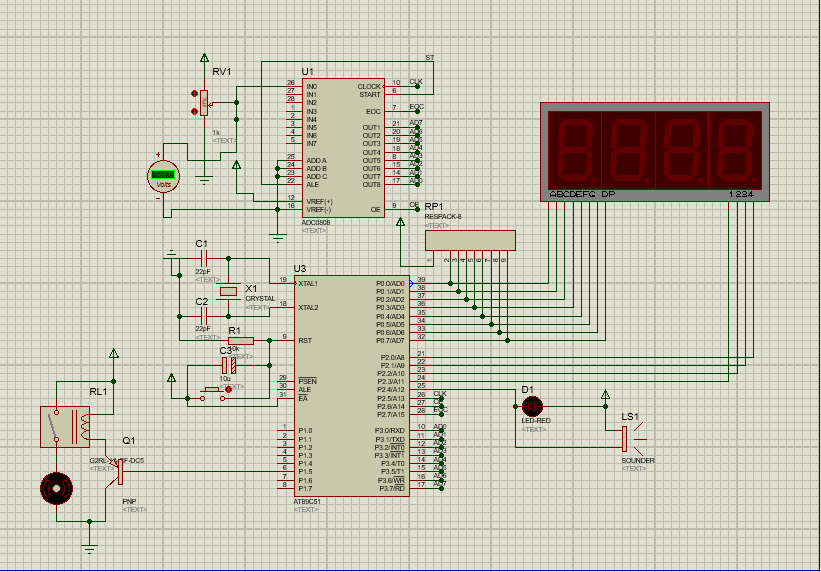Image resolution: width=821 pixels, height=572 pixels.
Task: Select capacitor C2 symbol
Action: click(204, 316)
